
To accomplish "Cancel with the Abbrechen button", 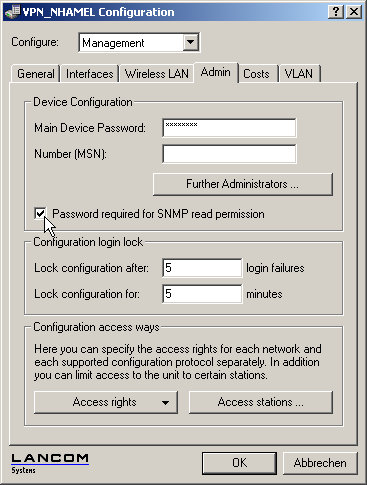I will pyautogui.click(x=320, y=463).
